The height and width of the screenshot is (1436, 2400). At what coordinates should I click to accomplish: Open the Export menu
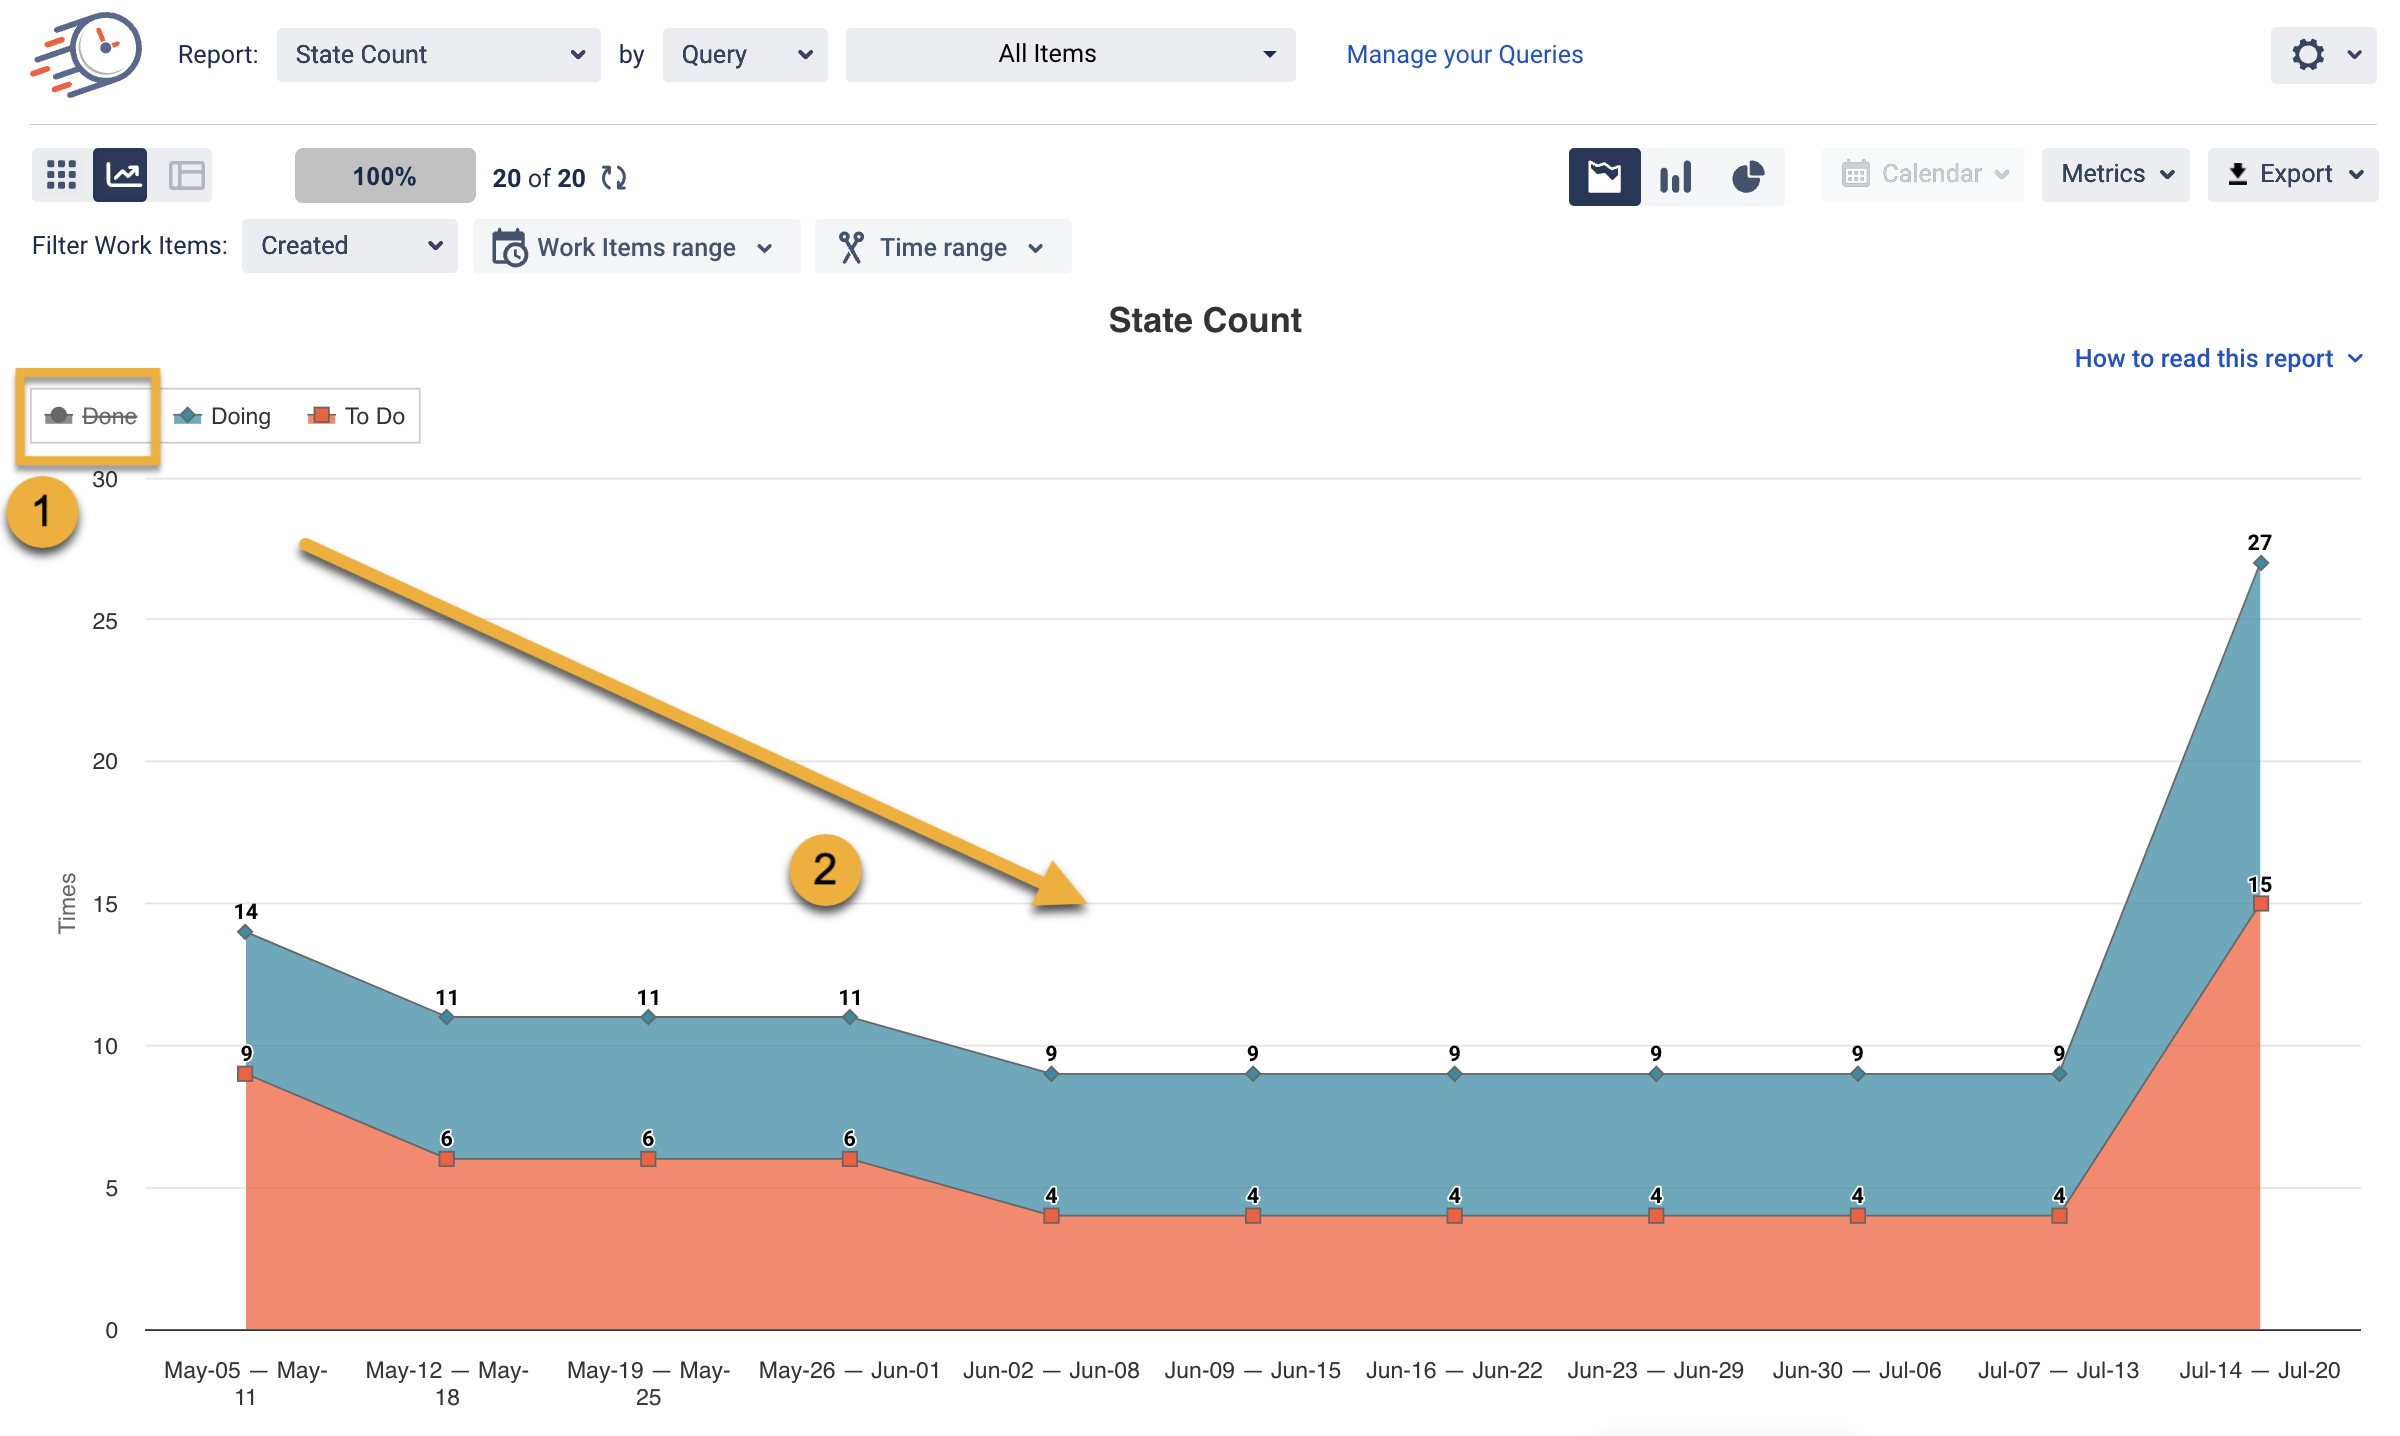pyautogui.click(x=2294, y=174)
